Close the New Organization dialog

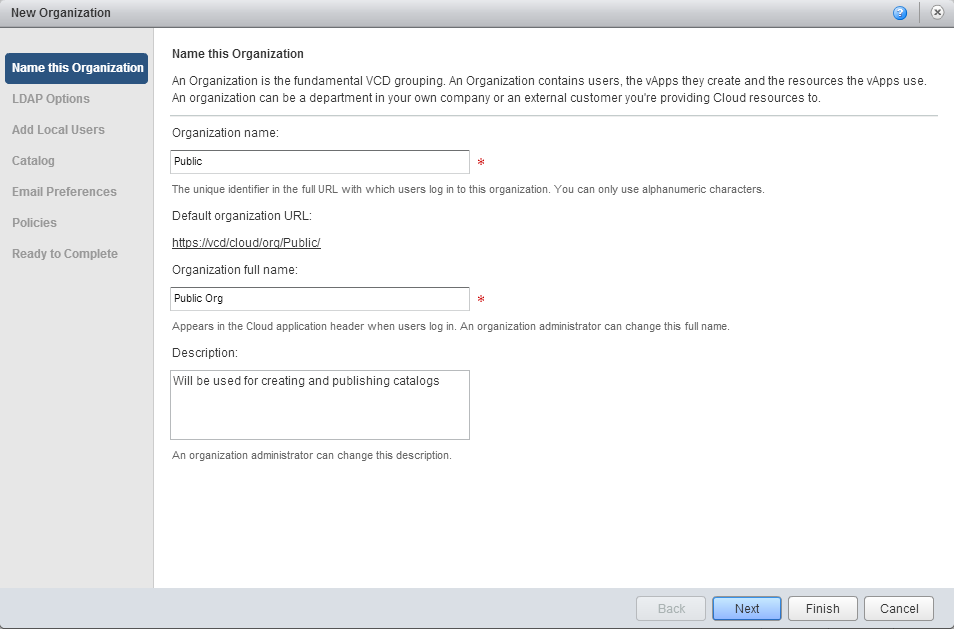[x=937, y=13]
